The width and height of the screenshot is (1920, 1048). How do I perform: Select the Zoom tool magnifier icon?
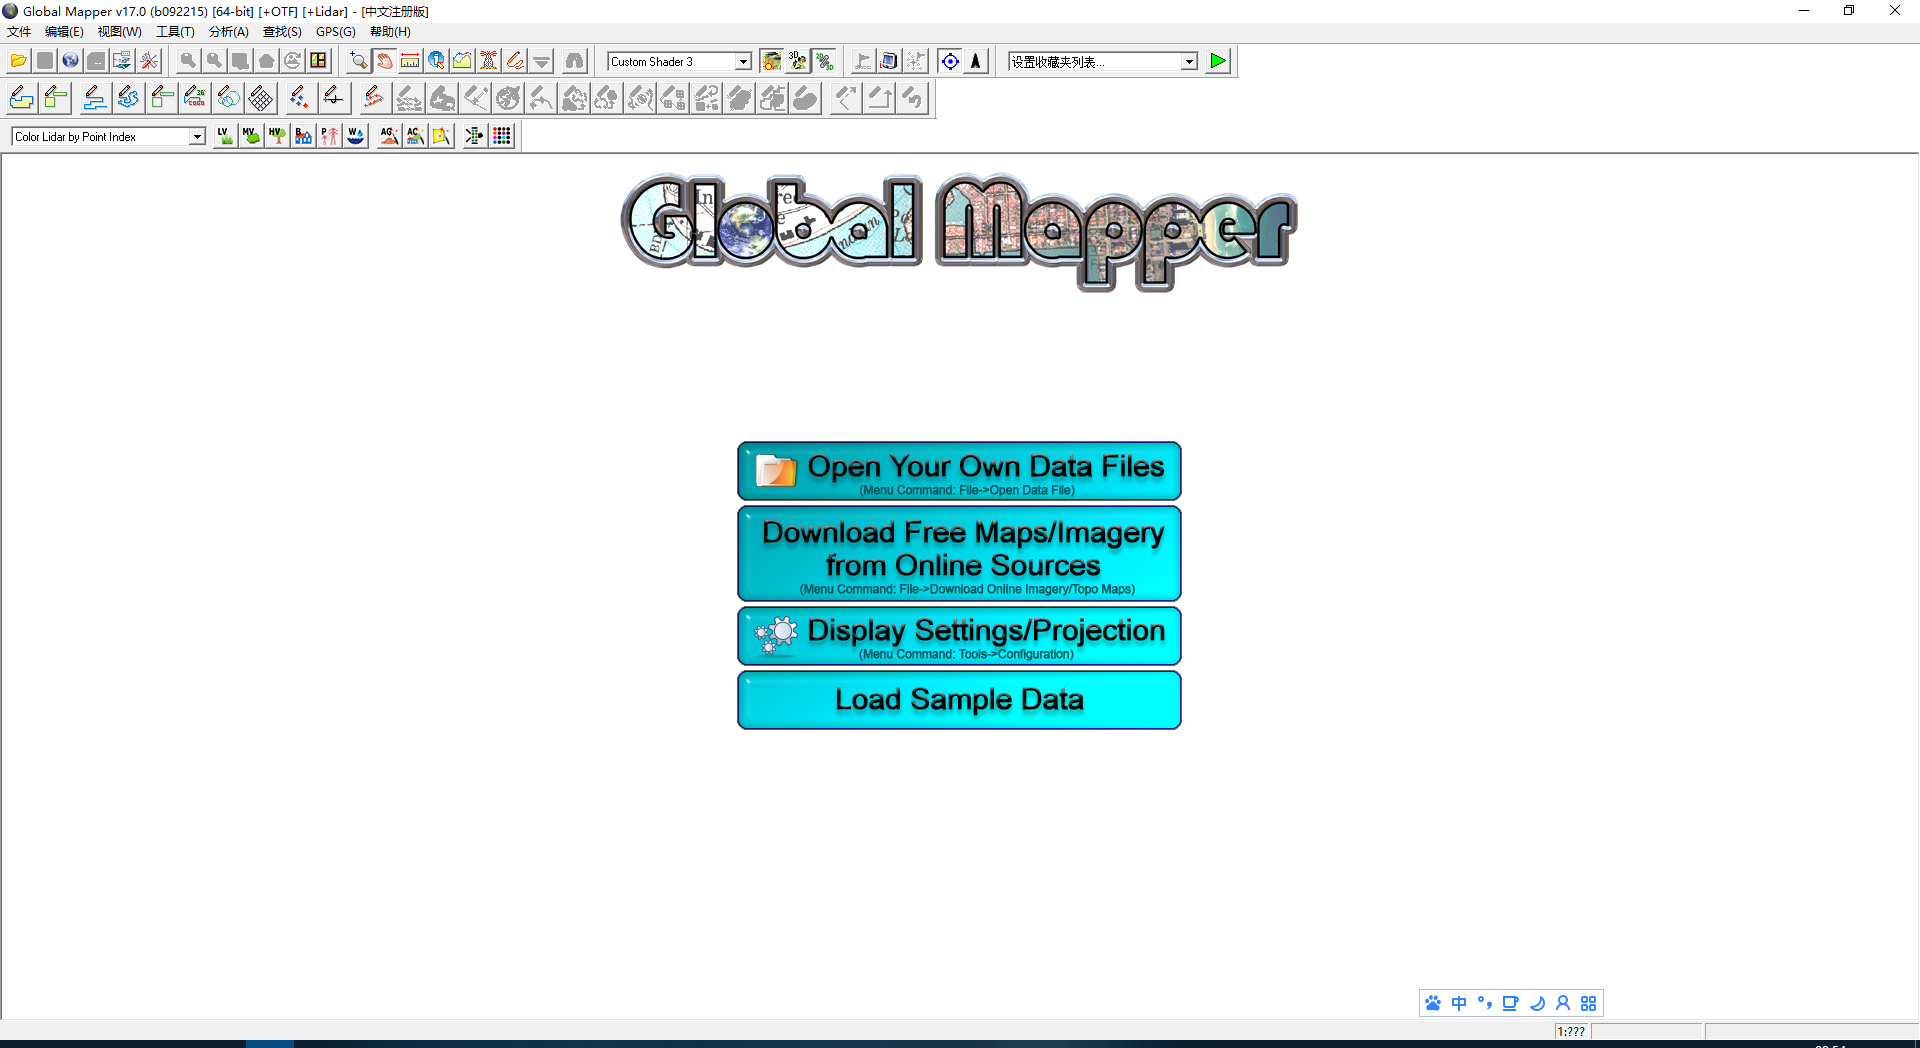[358, 61]
